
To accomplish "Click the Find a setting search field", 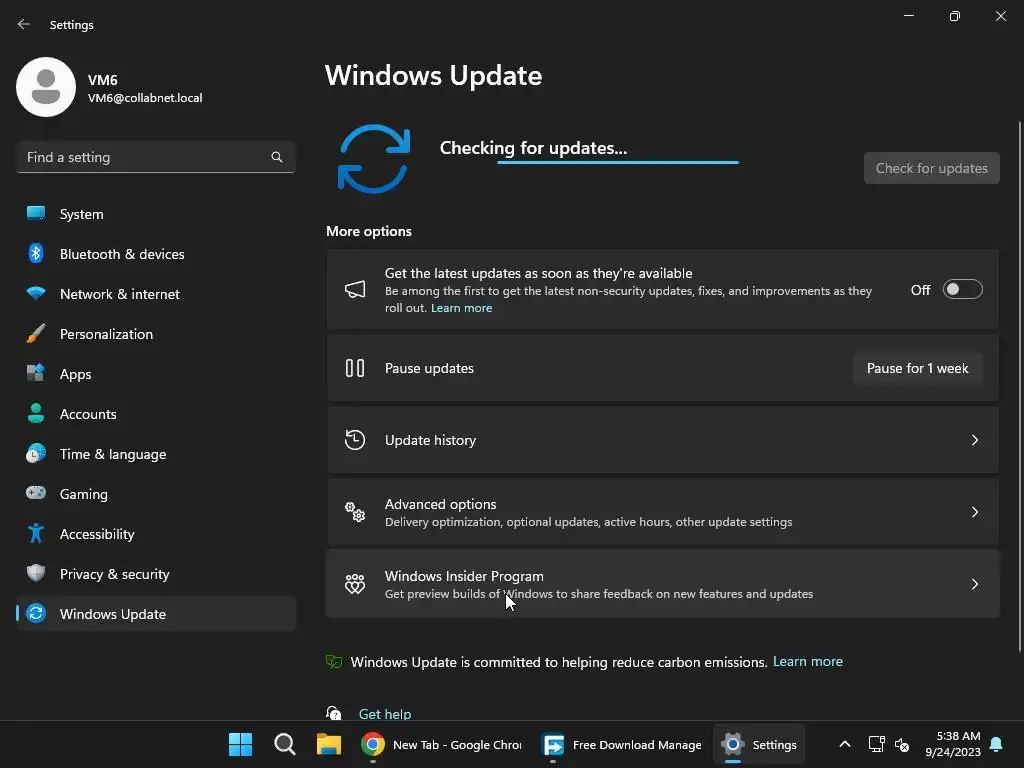I will coord(155,157).
